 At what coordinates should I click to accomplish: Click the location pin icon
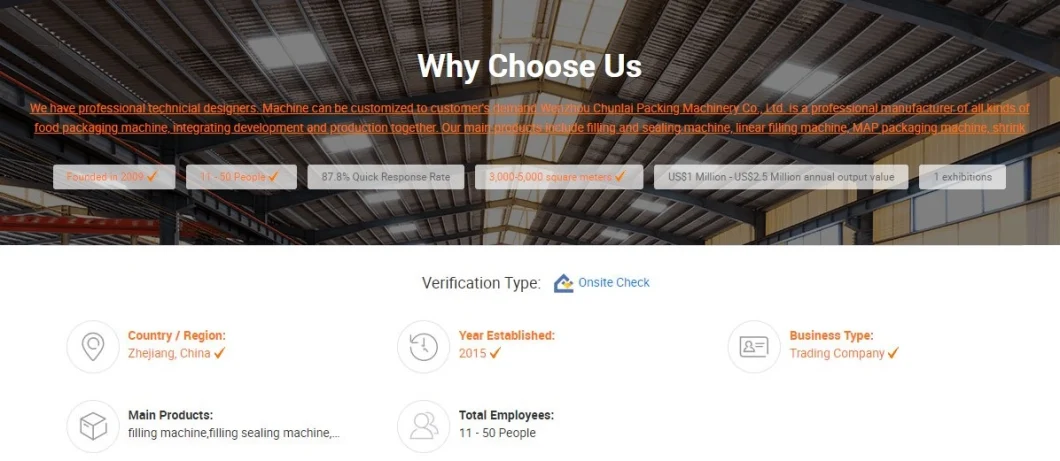(93, 347)
